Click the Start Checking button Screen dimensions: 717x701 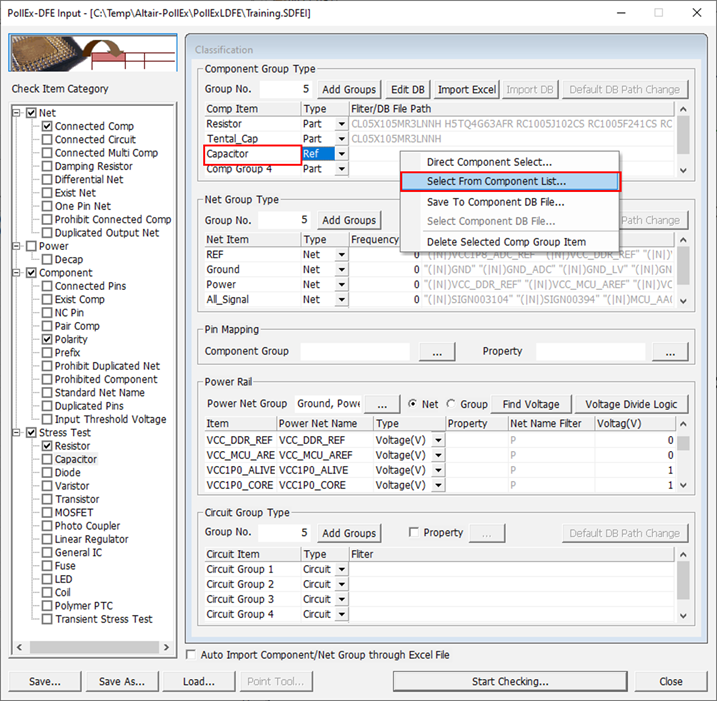[509, 682]
